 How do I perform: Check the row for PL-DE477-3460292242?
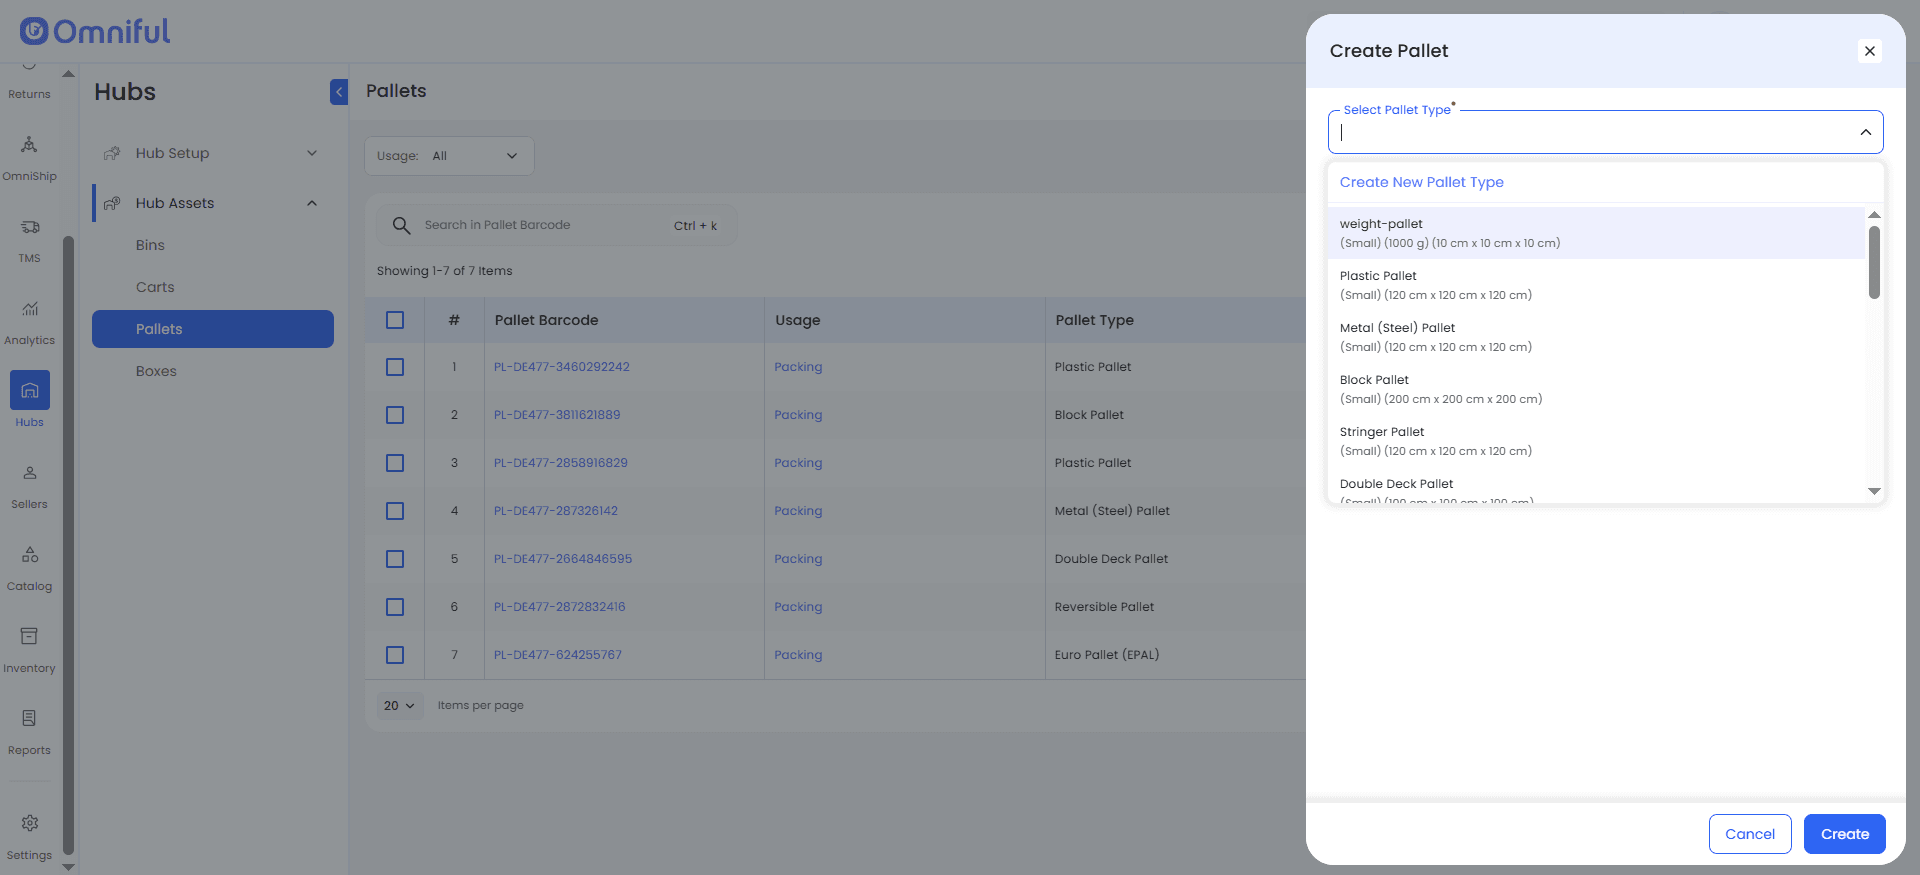click(x=395, y=367)
